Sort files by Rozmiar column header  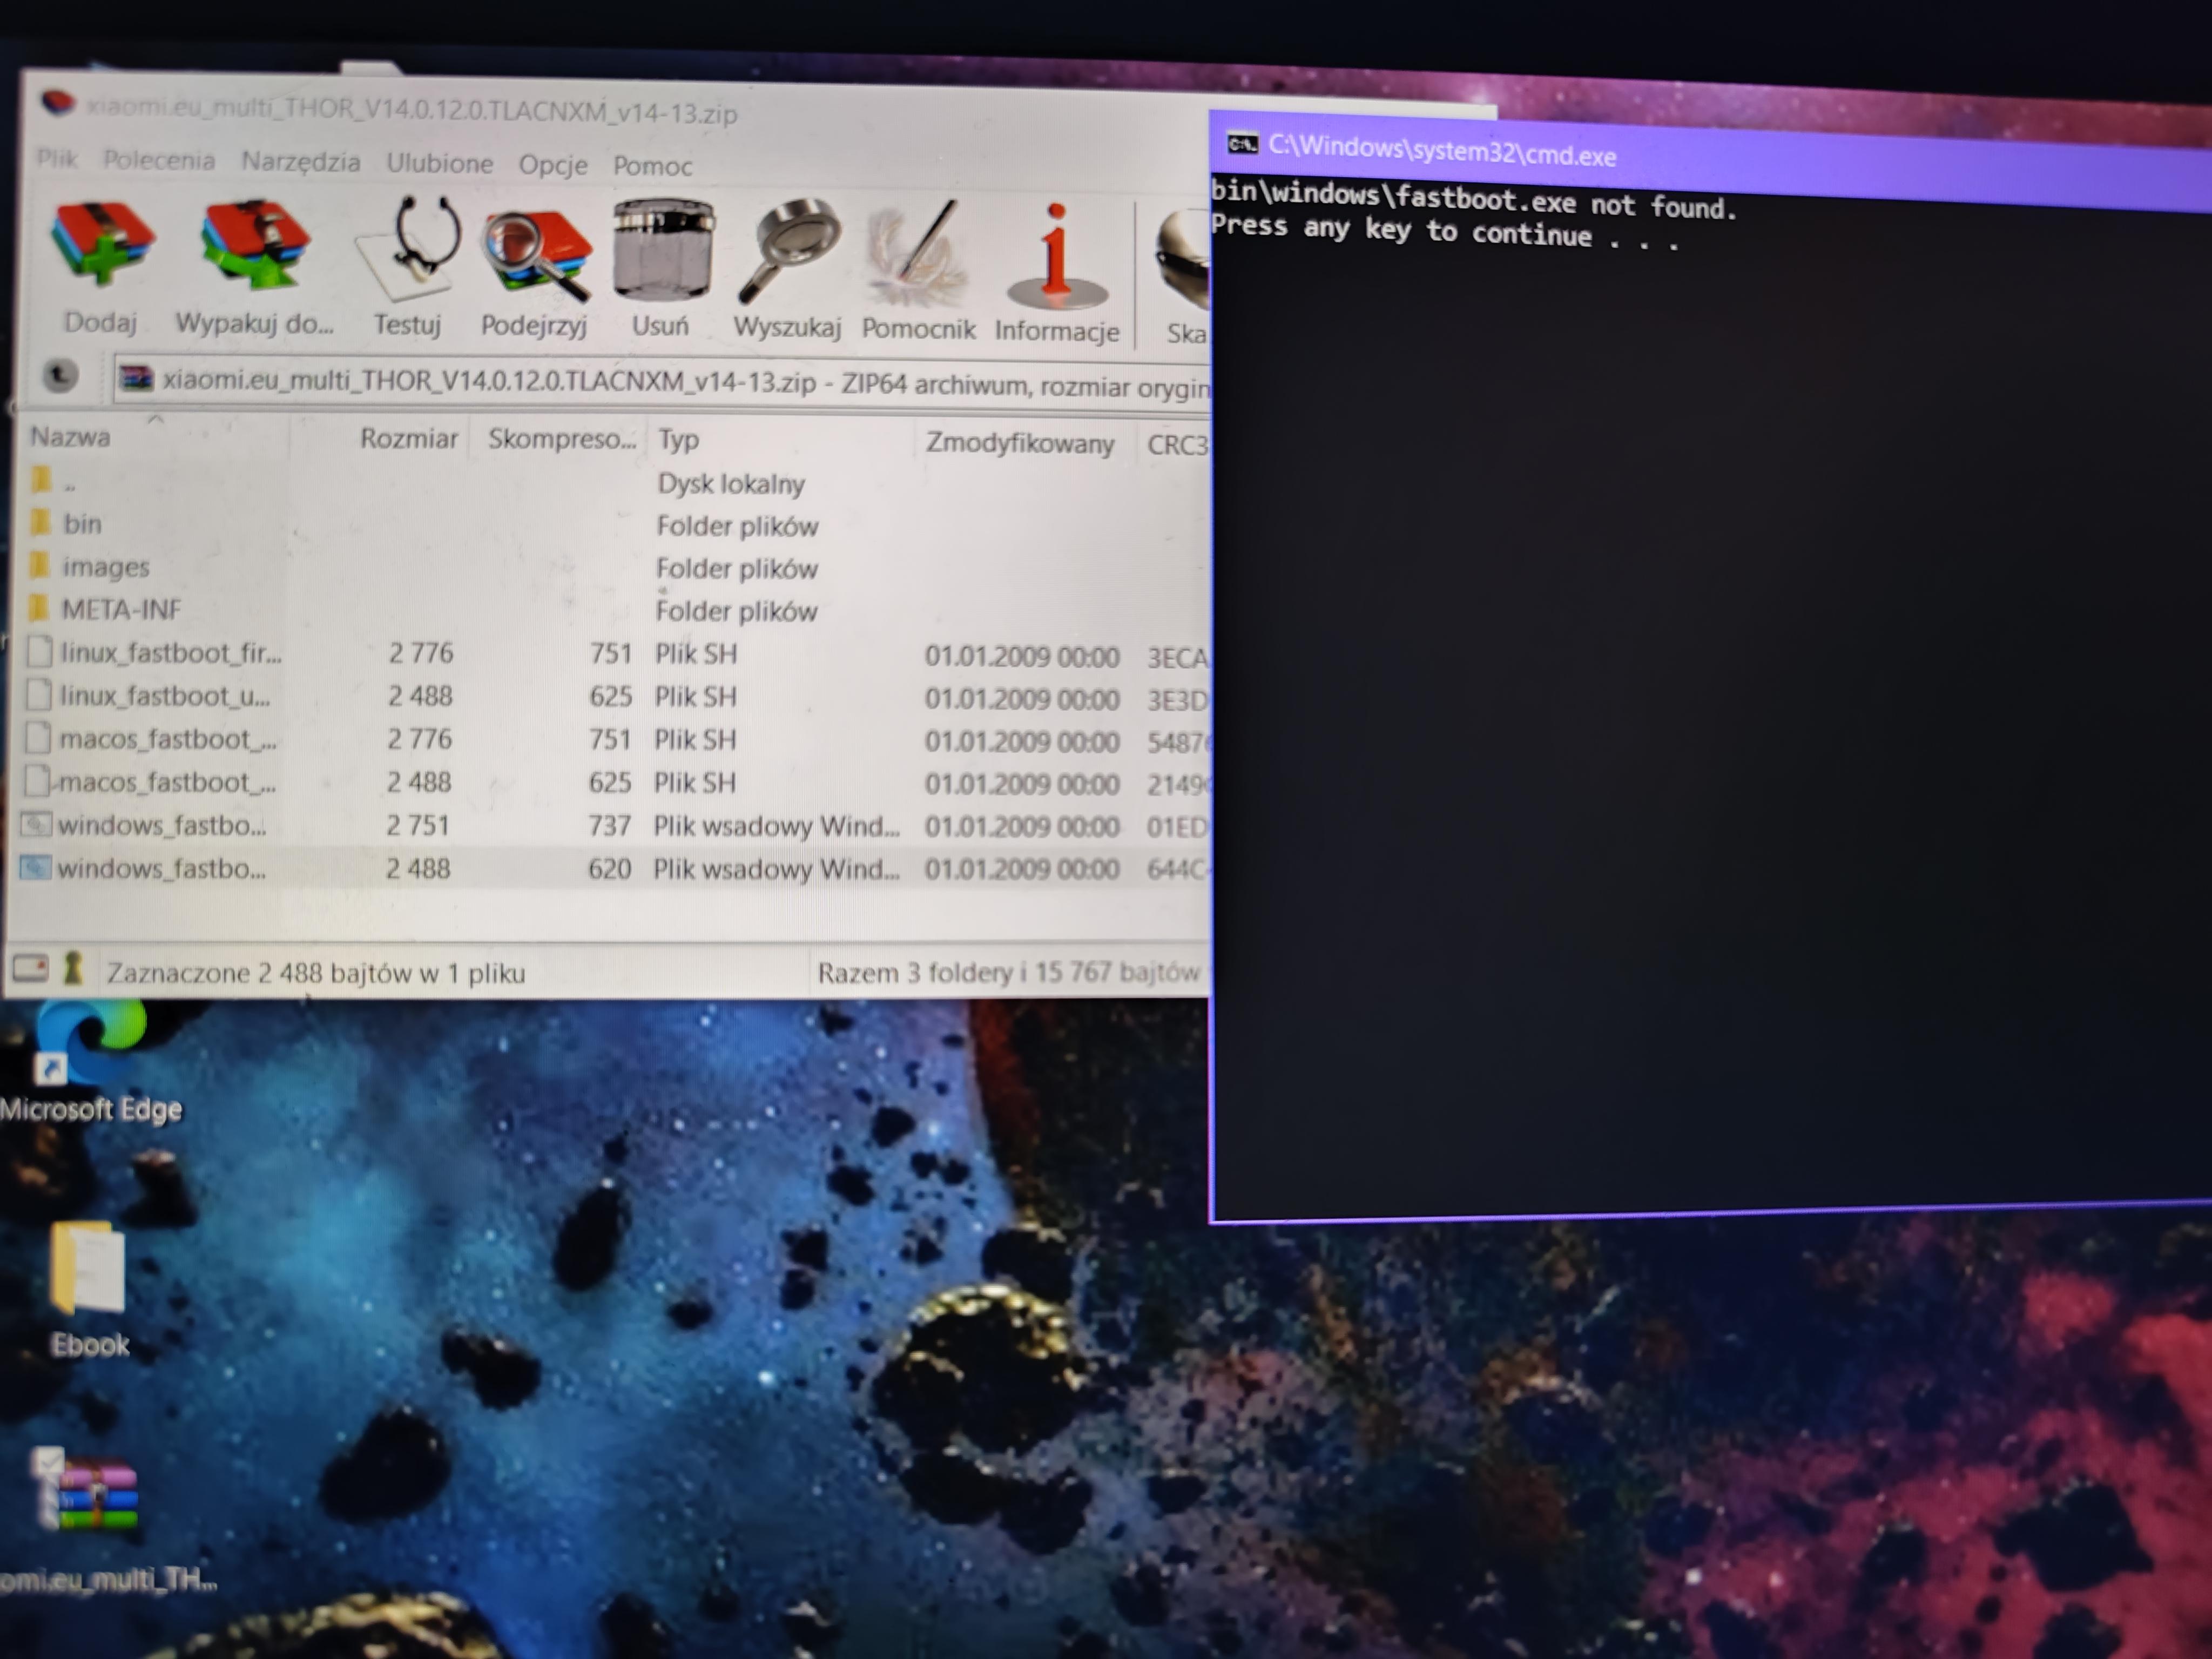[x=408, y=439]
